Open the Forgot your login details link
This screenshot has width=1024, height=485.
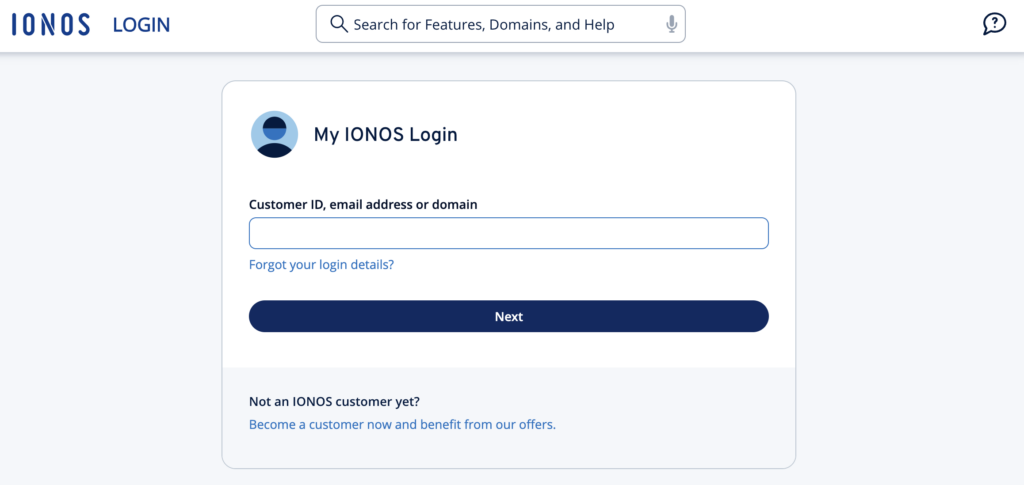tap(321, 265)
